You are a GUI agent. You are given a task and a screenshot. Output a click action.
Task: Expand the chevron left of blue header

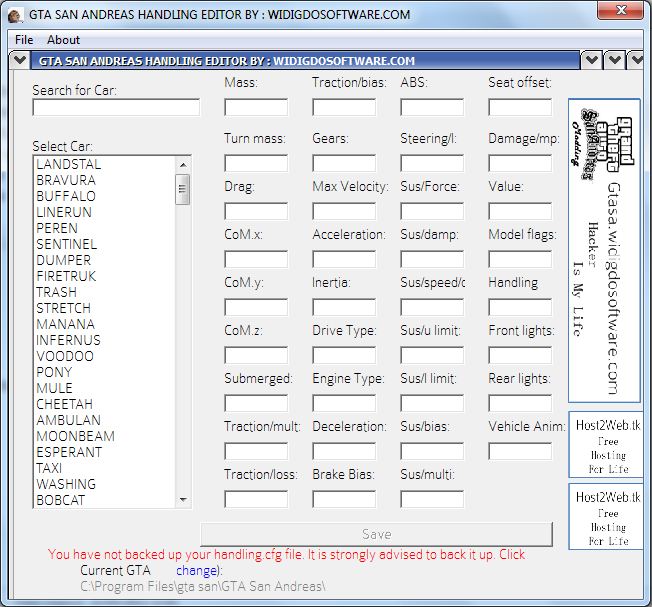(x=20, y=61)
